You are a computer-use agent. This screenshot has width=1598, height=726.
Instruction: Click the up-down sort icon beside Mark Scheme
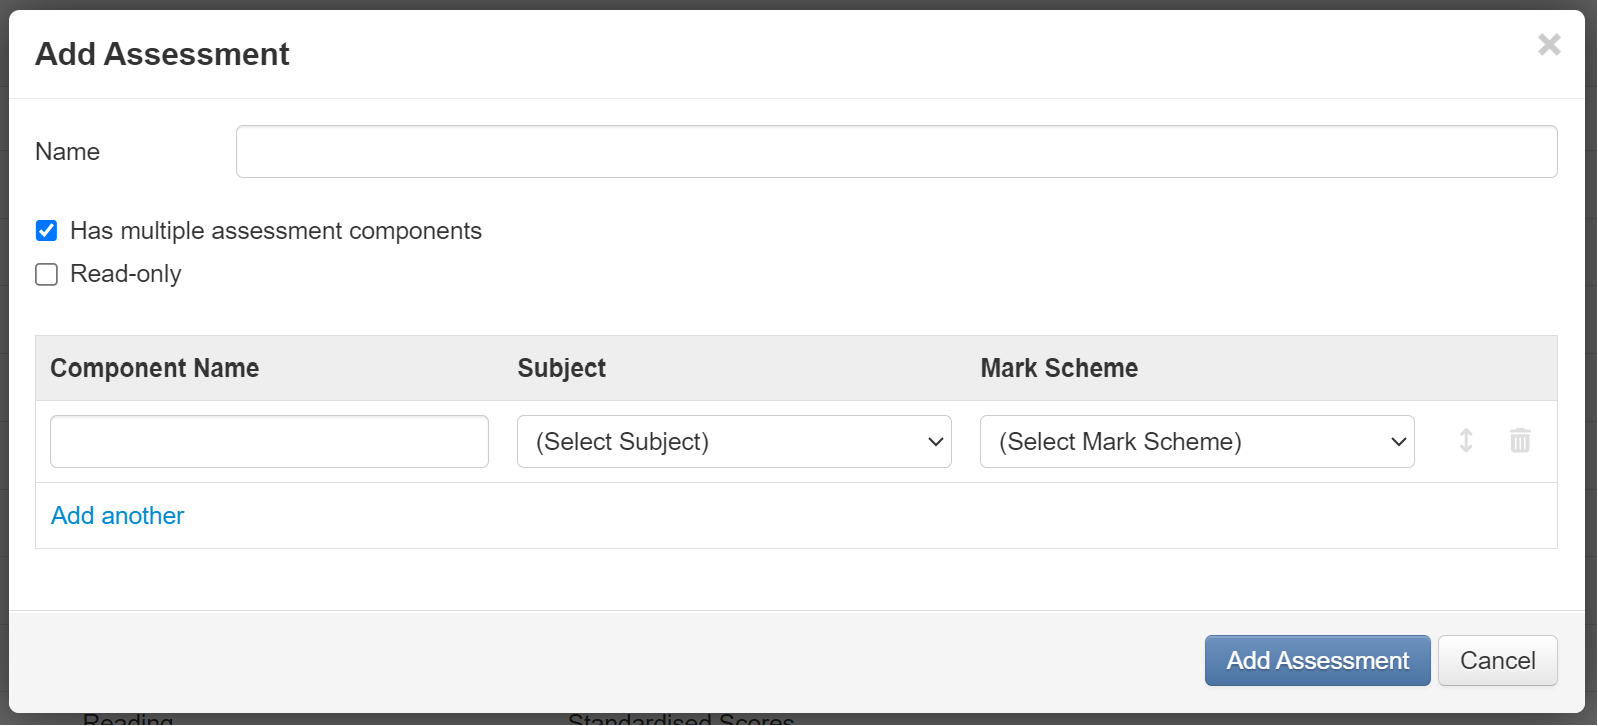coord(1465,440)
